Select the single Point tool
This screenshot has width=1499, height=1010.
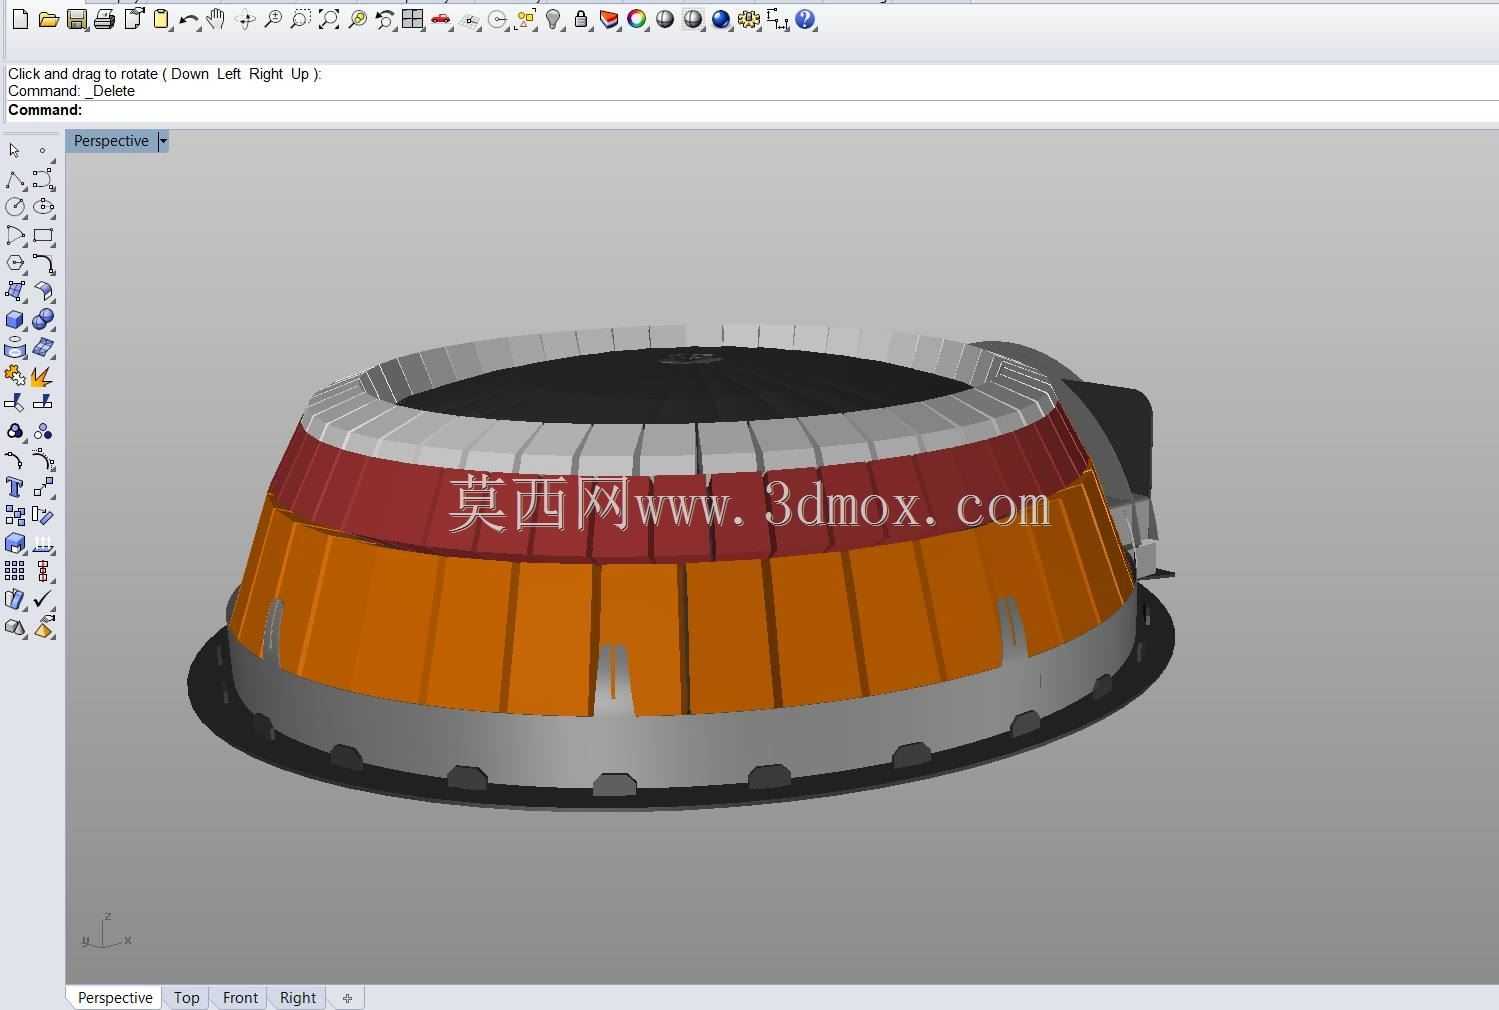42,151
